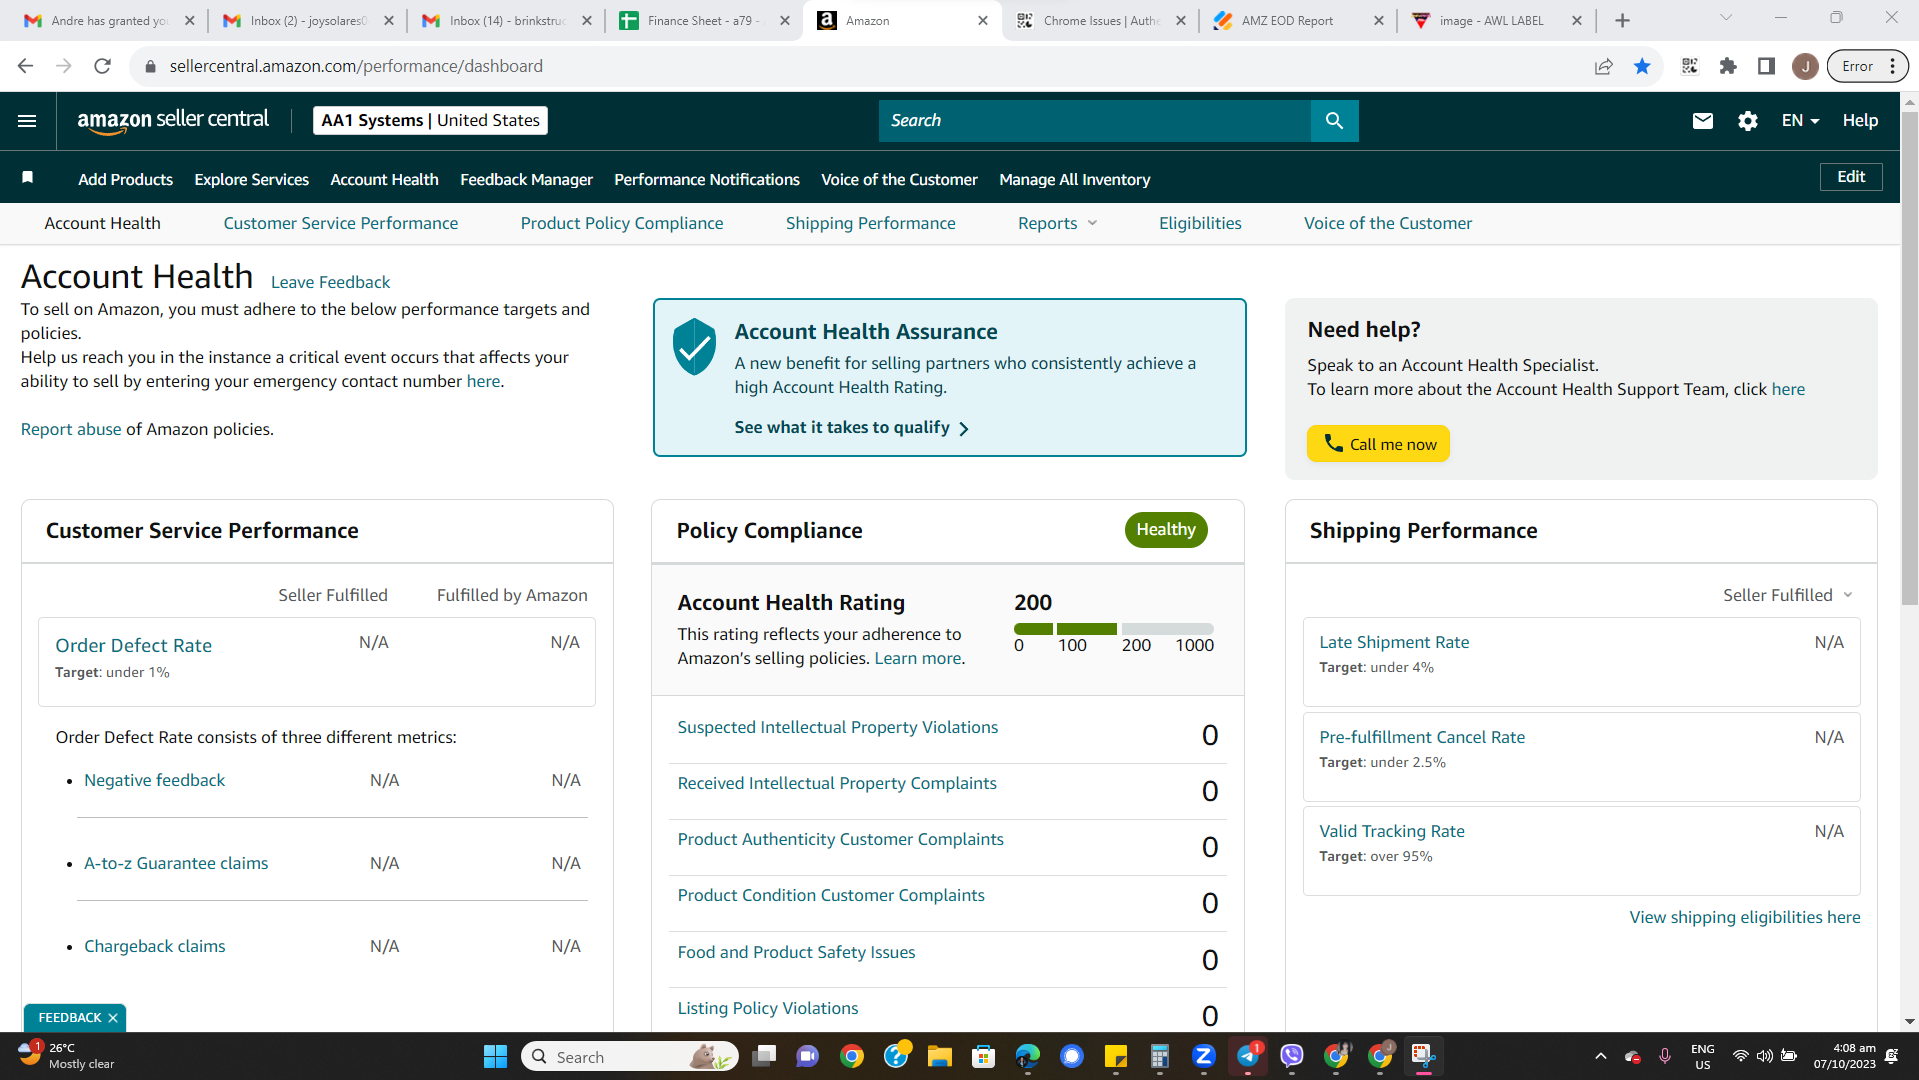Open the Chrome profile avatar J
Image resolution: width=1919 pixels, height=1080 pixels.
[x=1805, y=66]
